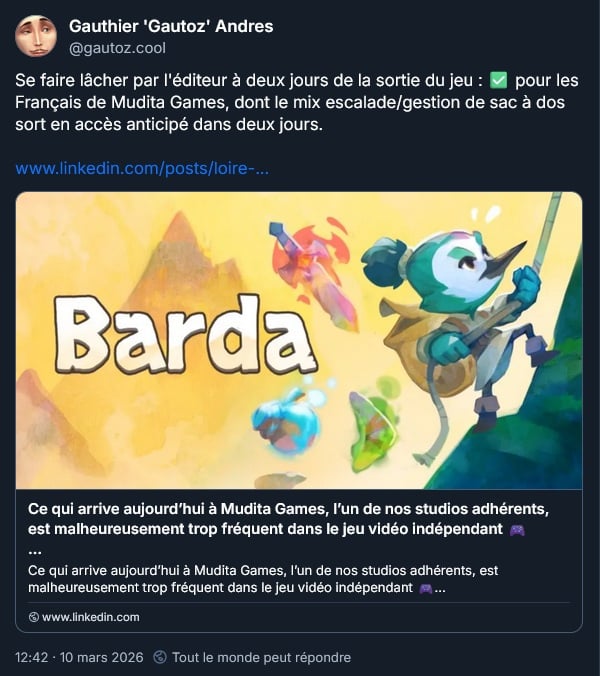Open the link card description text
This screenshot has width=600, height=676.
click(x=263, y=579)
